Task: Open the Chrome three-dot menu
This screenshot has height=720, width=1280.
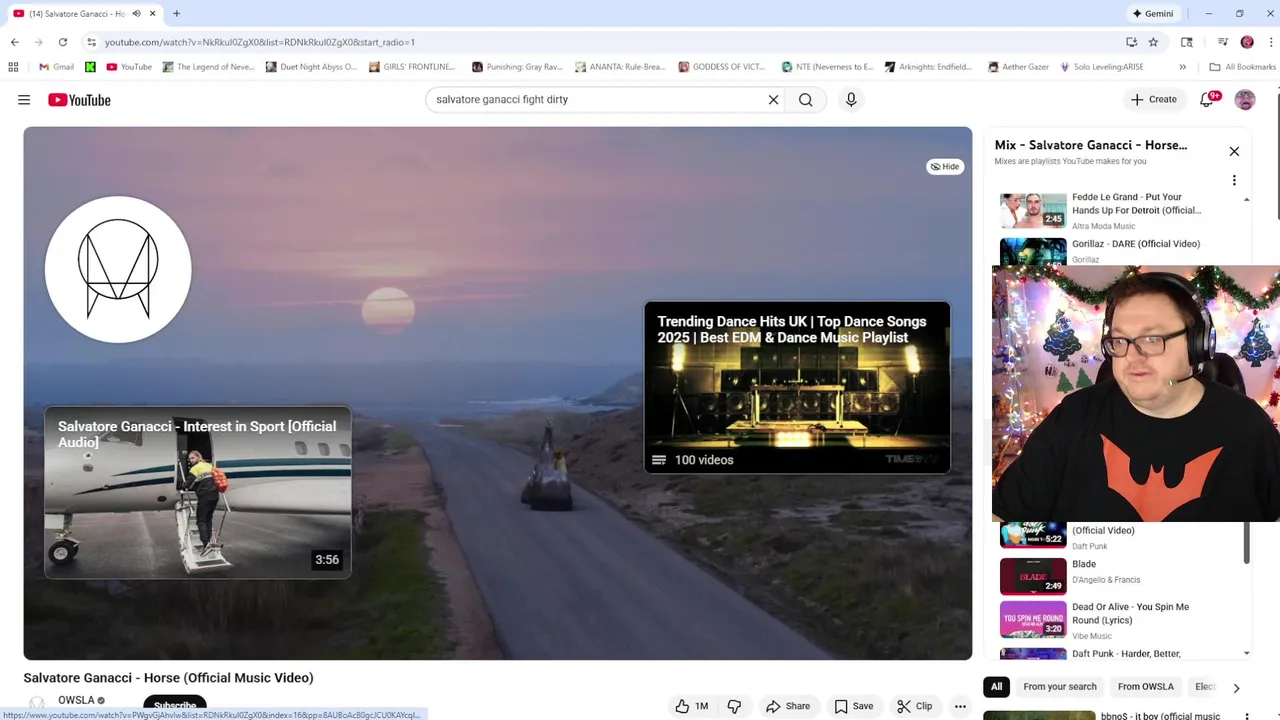Action: (x=1270, y=42)
